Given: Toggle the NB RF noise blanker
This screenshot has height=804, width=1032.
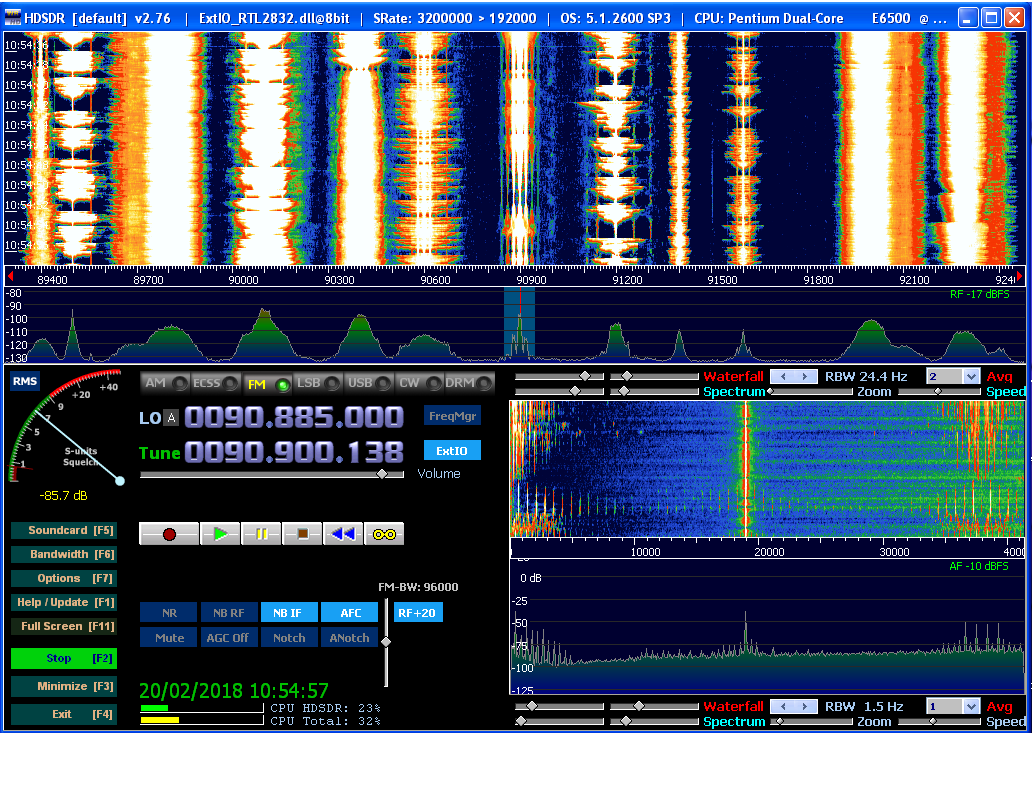Looking at the screenshot, I should point(228,613).
